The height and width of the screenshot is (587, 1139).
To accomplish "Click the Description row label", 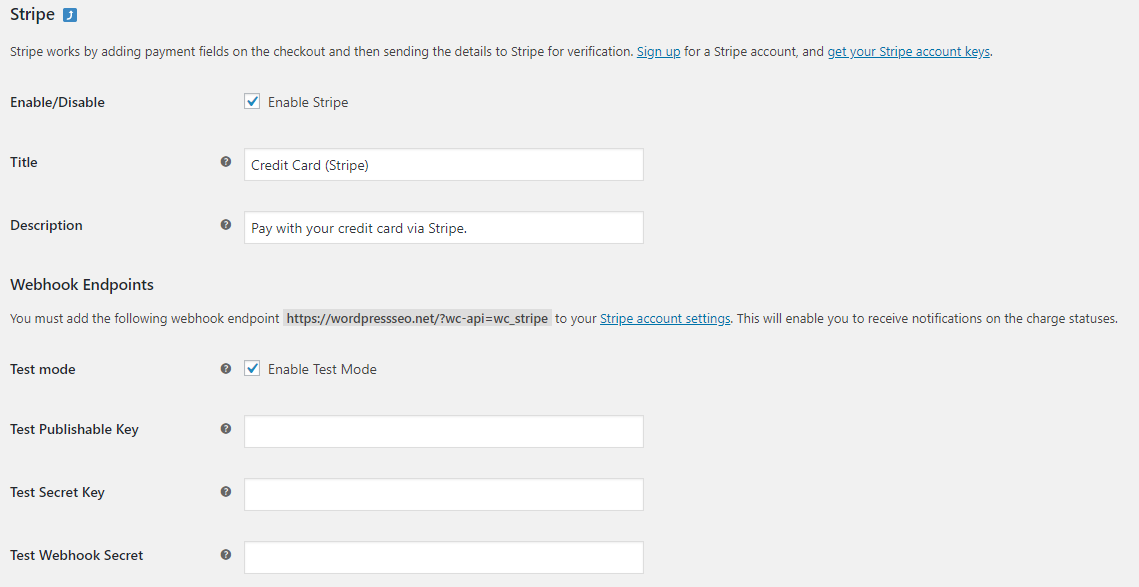I will pos(46,225).
